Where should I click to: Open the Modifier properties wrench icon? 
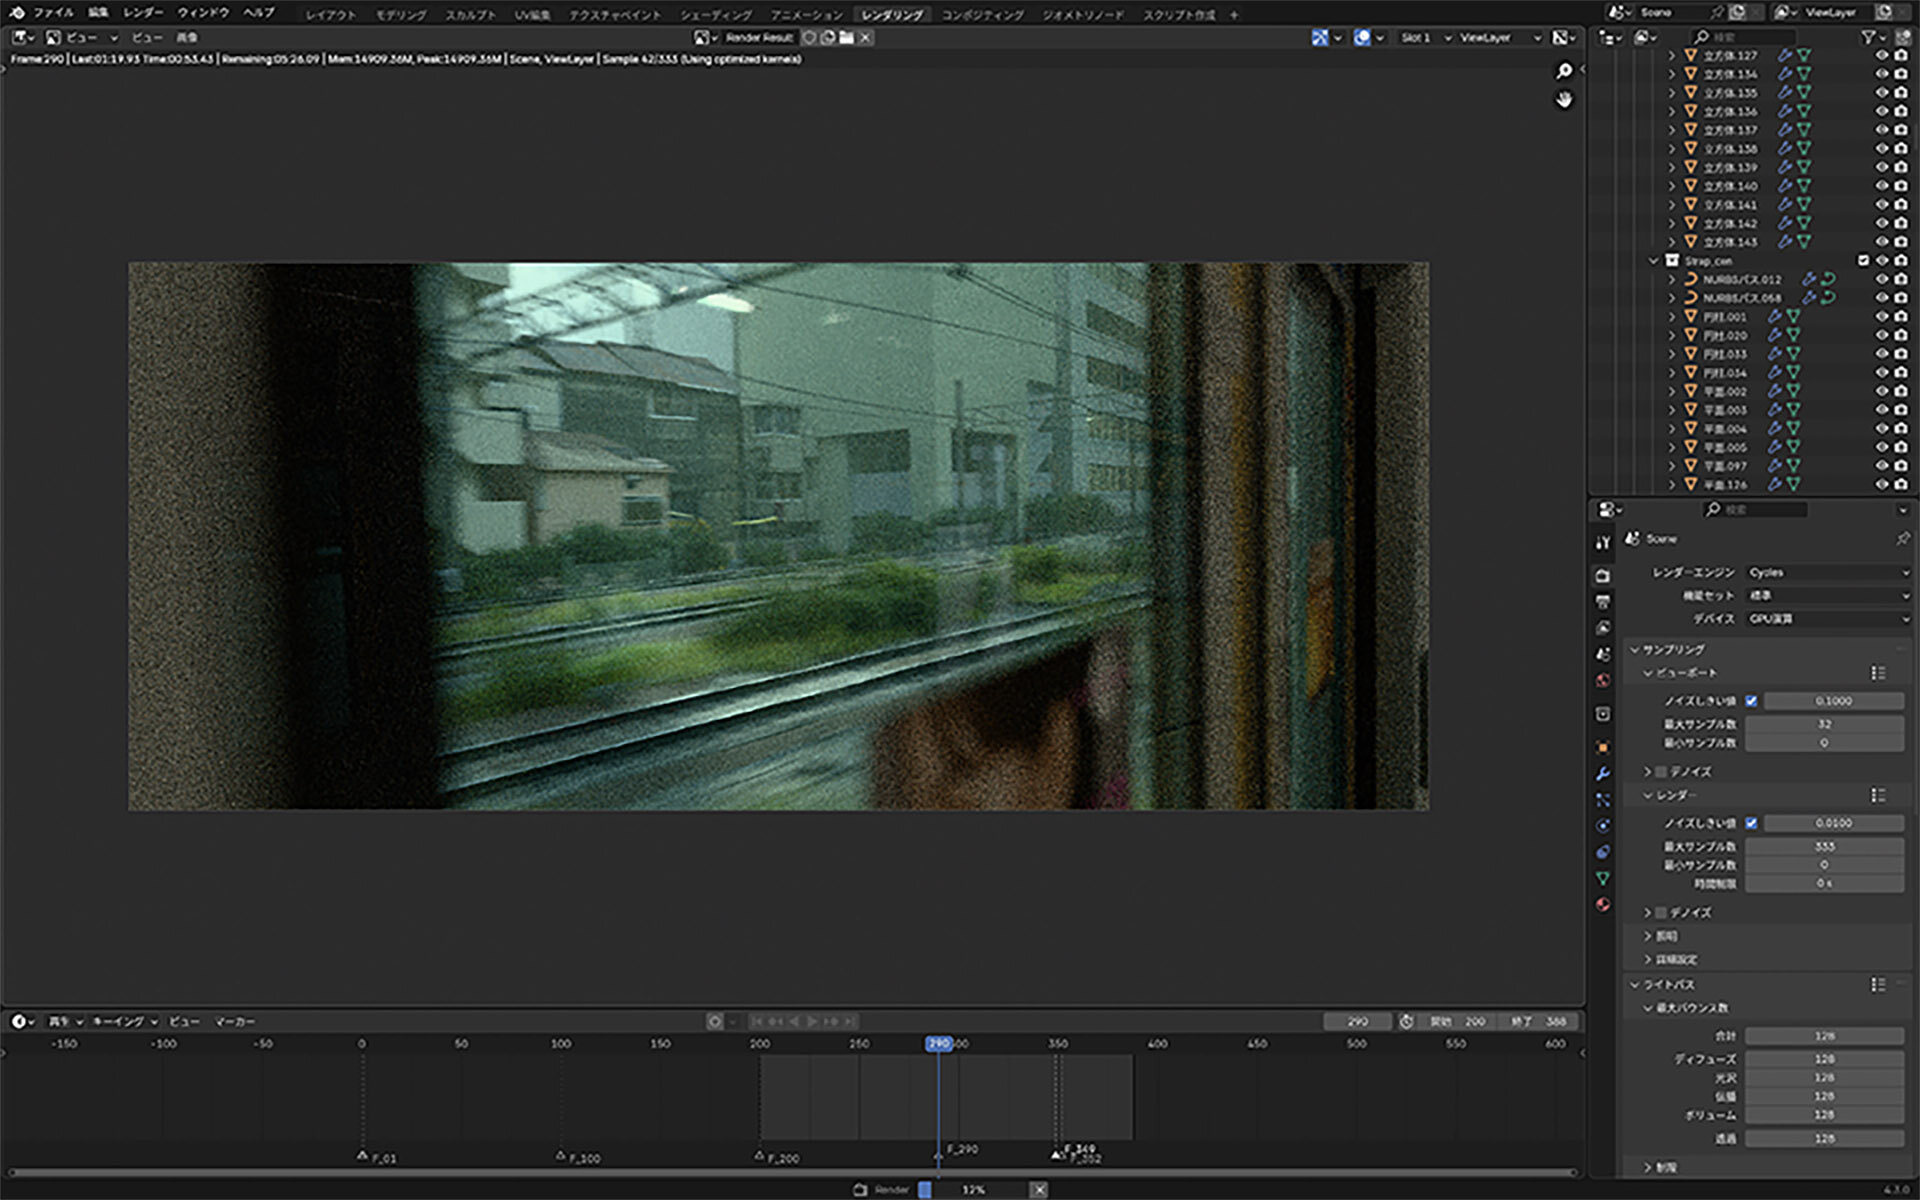click(1603, 773)
